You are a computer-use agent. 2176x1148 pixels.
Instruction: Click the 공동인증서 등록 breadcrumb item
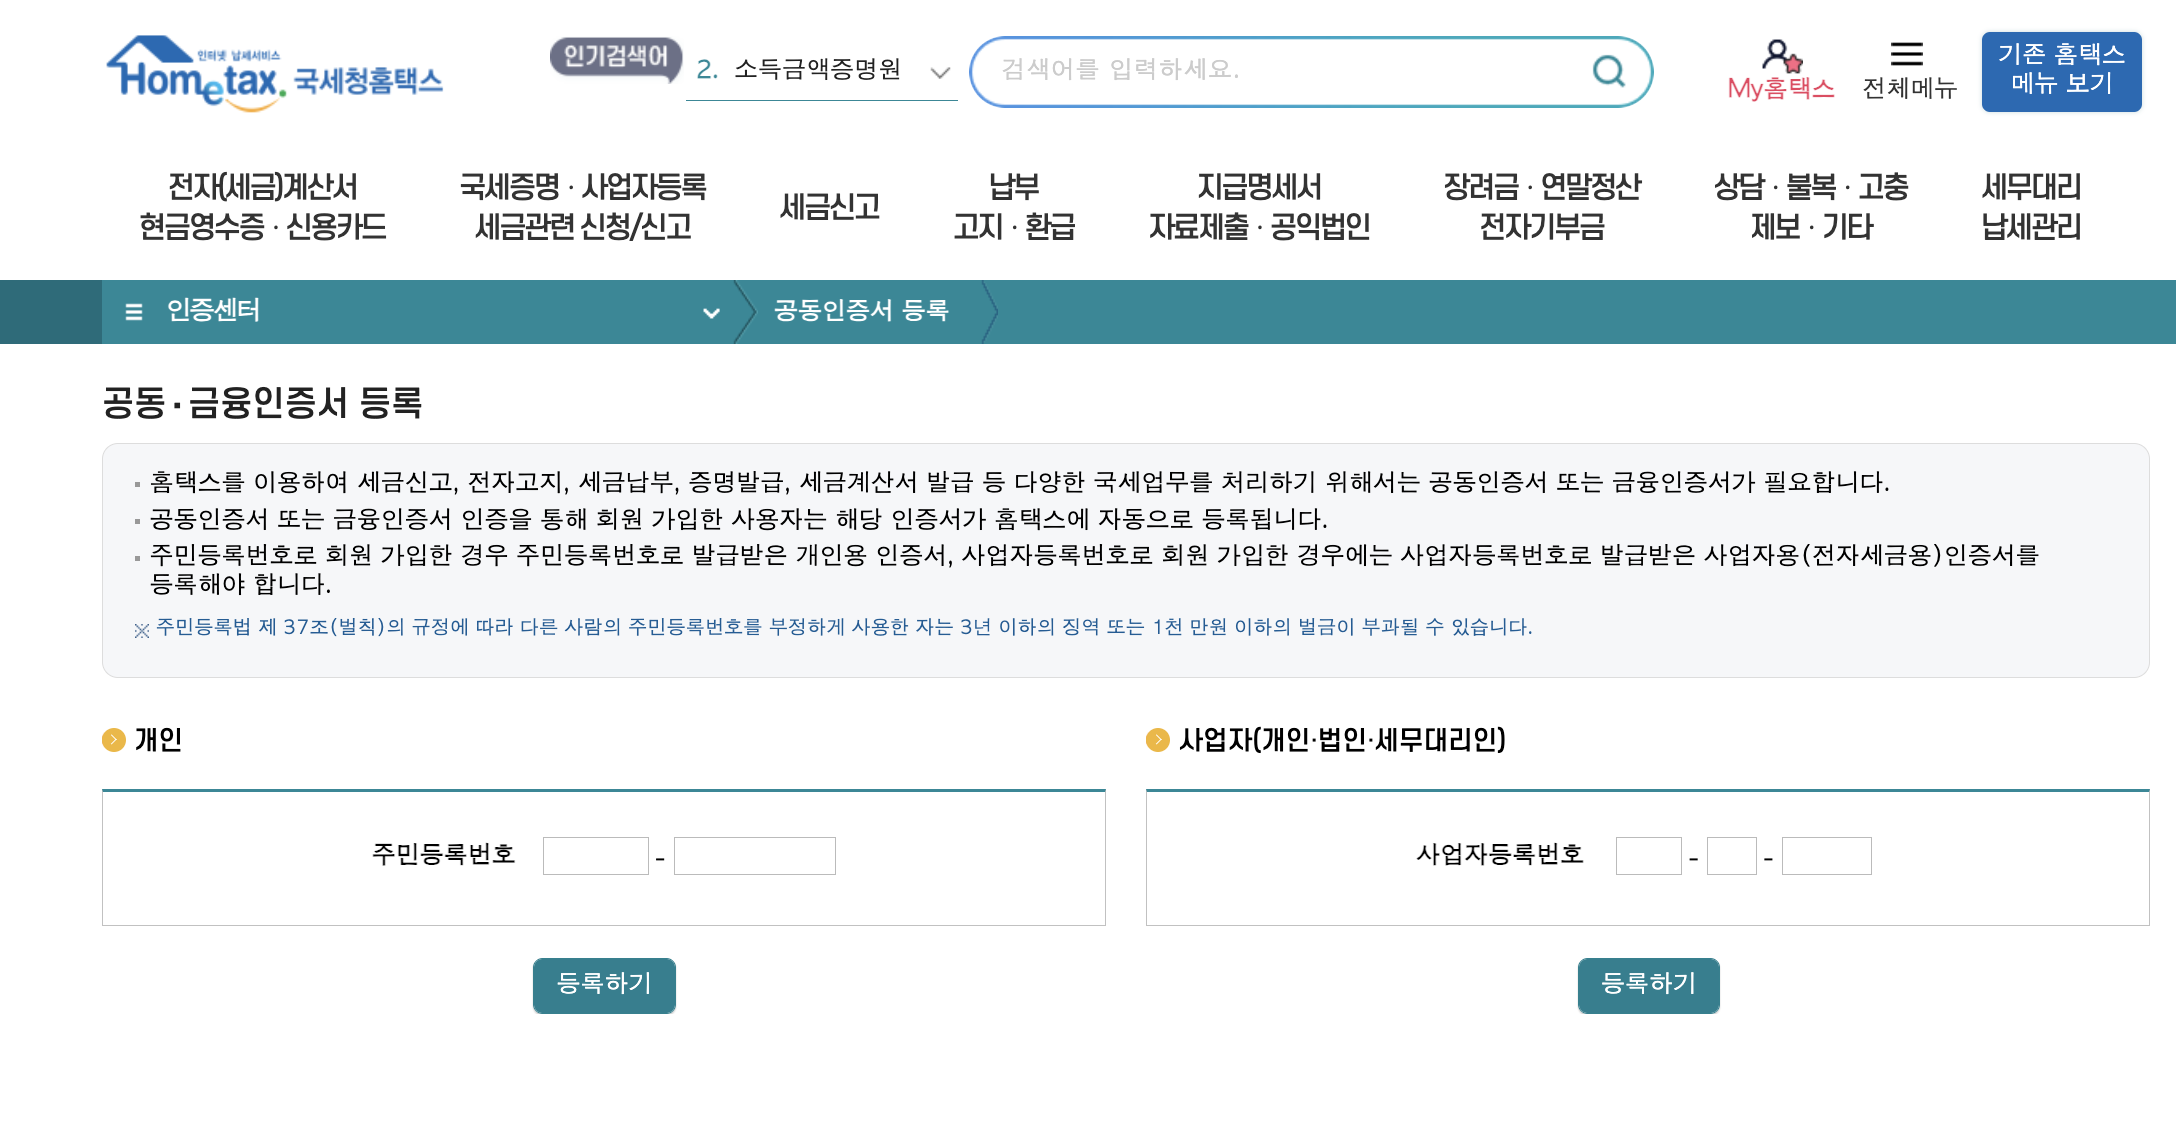pos(861,311)
